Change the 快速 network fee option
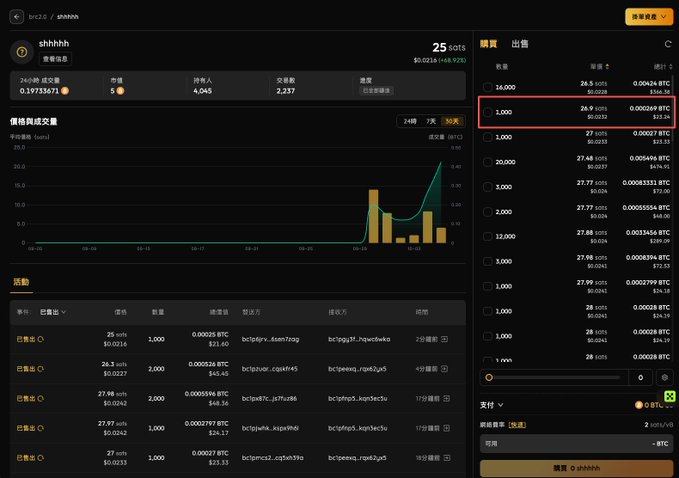 click(517, 425)
